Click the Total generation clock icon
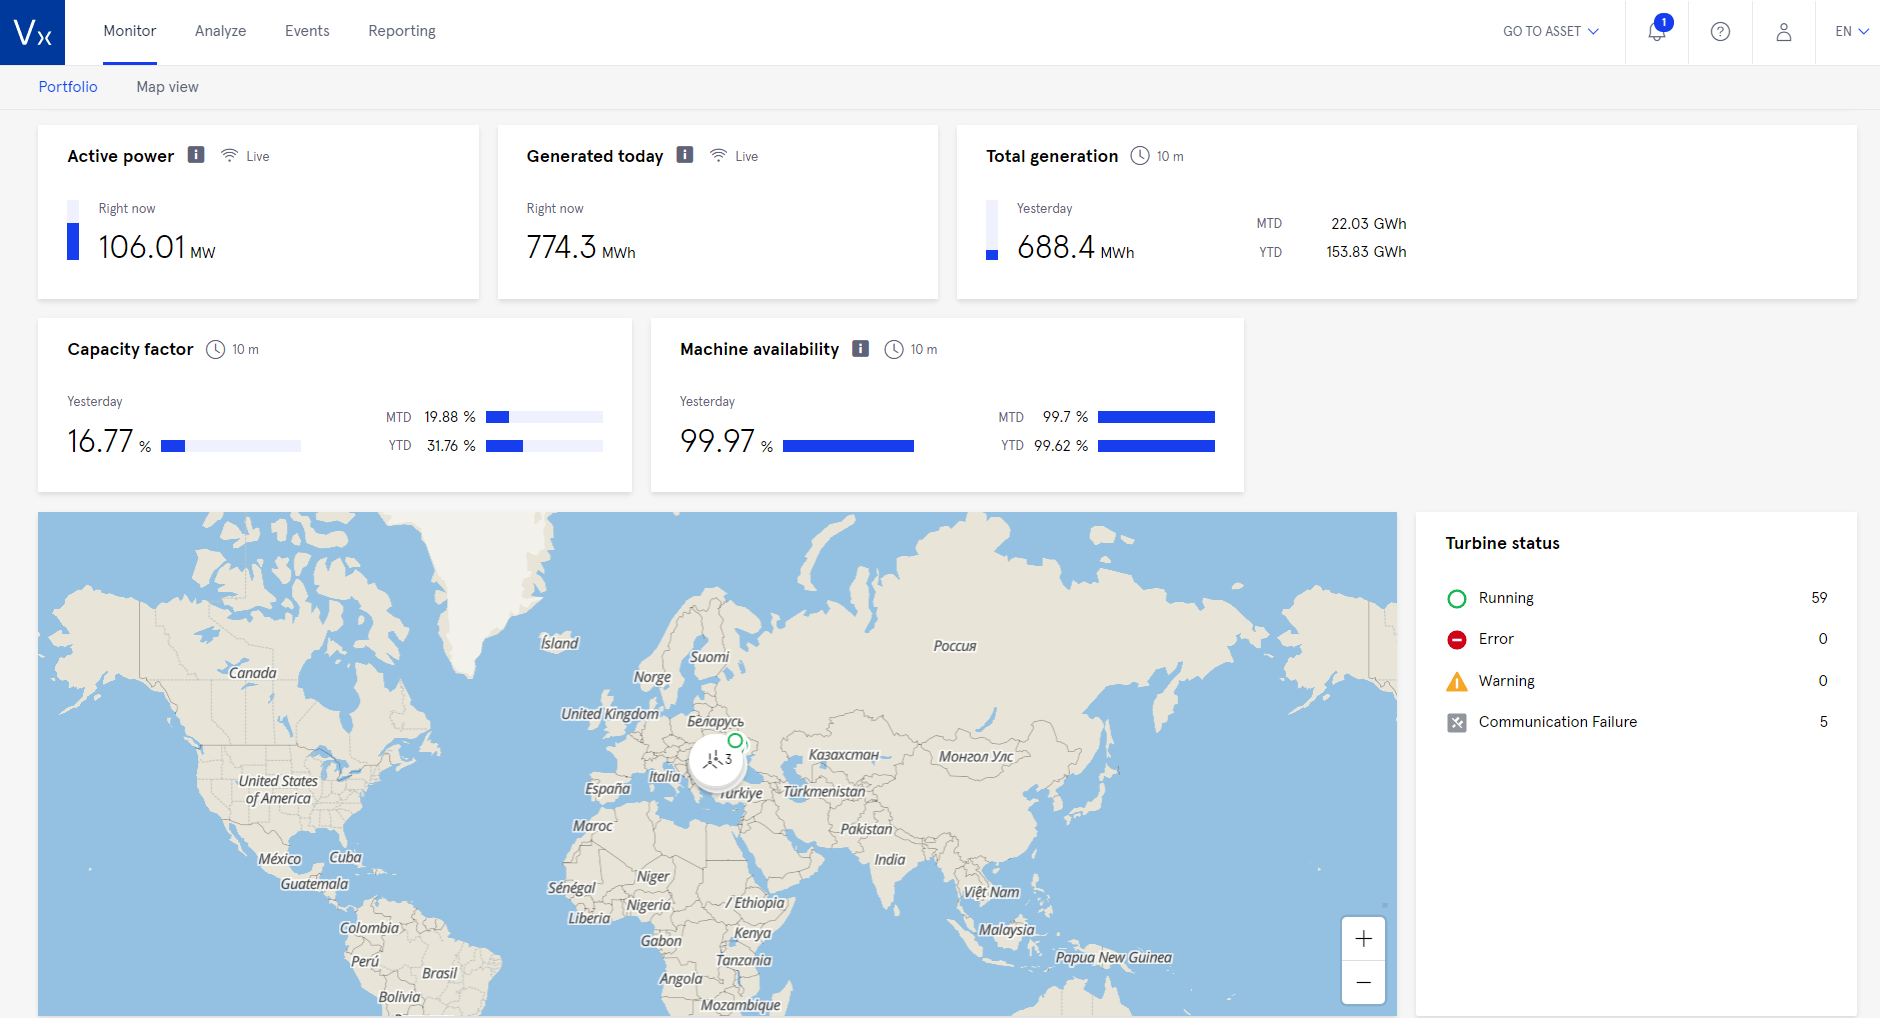 pos(1140,156)
